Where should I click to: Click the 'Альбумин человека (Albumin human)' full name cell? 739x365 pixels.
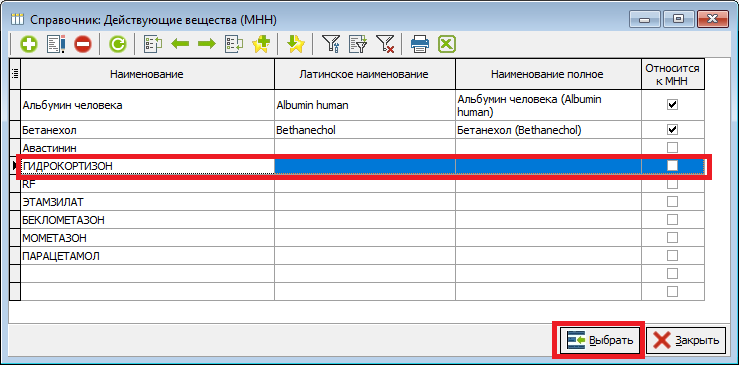pyautogui.click(x=548, y=105)
